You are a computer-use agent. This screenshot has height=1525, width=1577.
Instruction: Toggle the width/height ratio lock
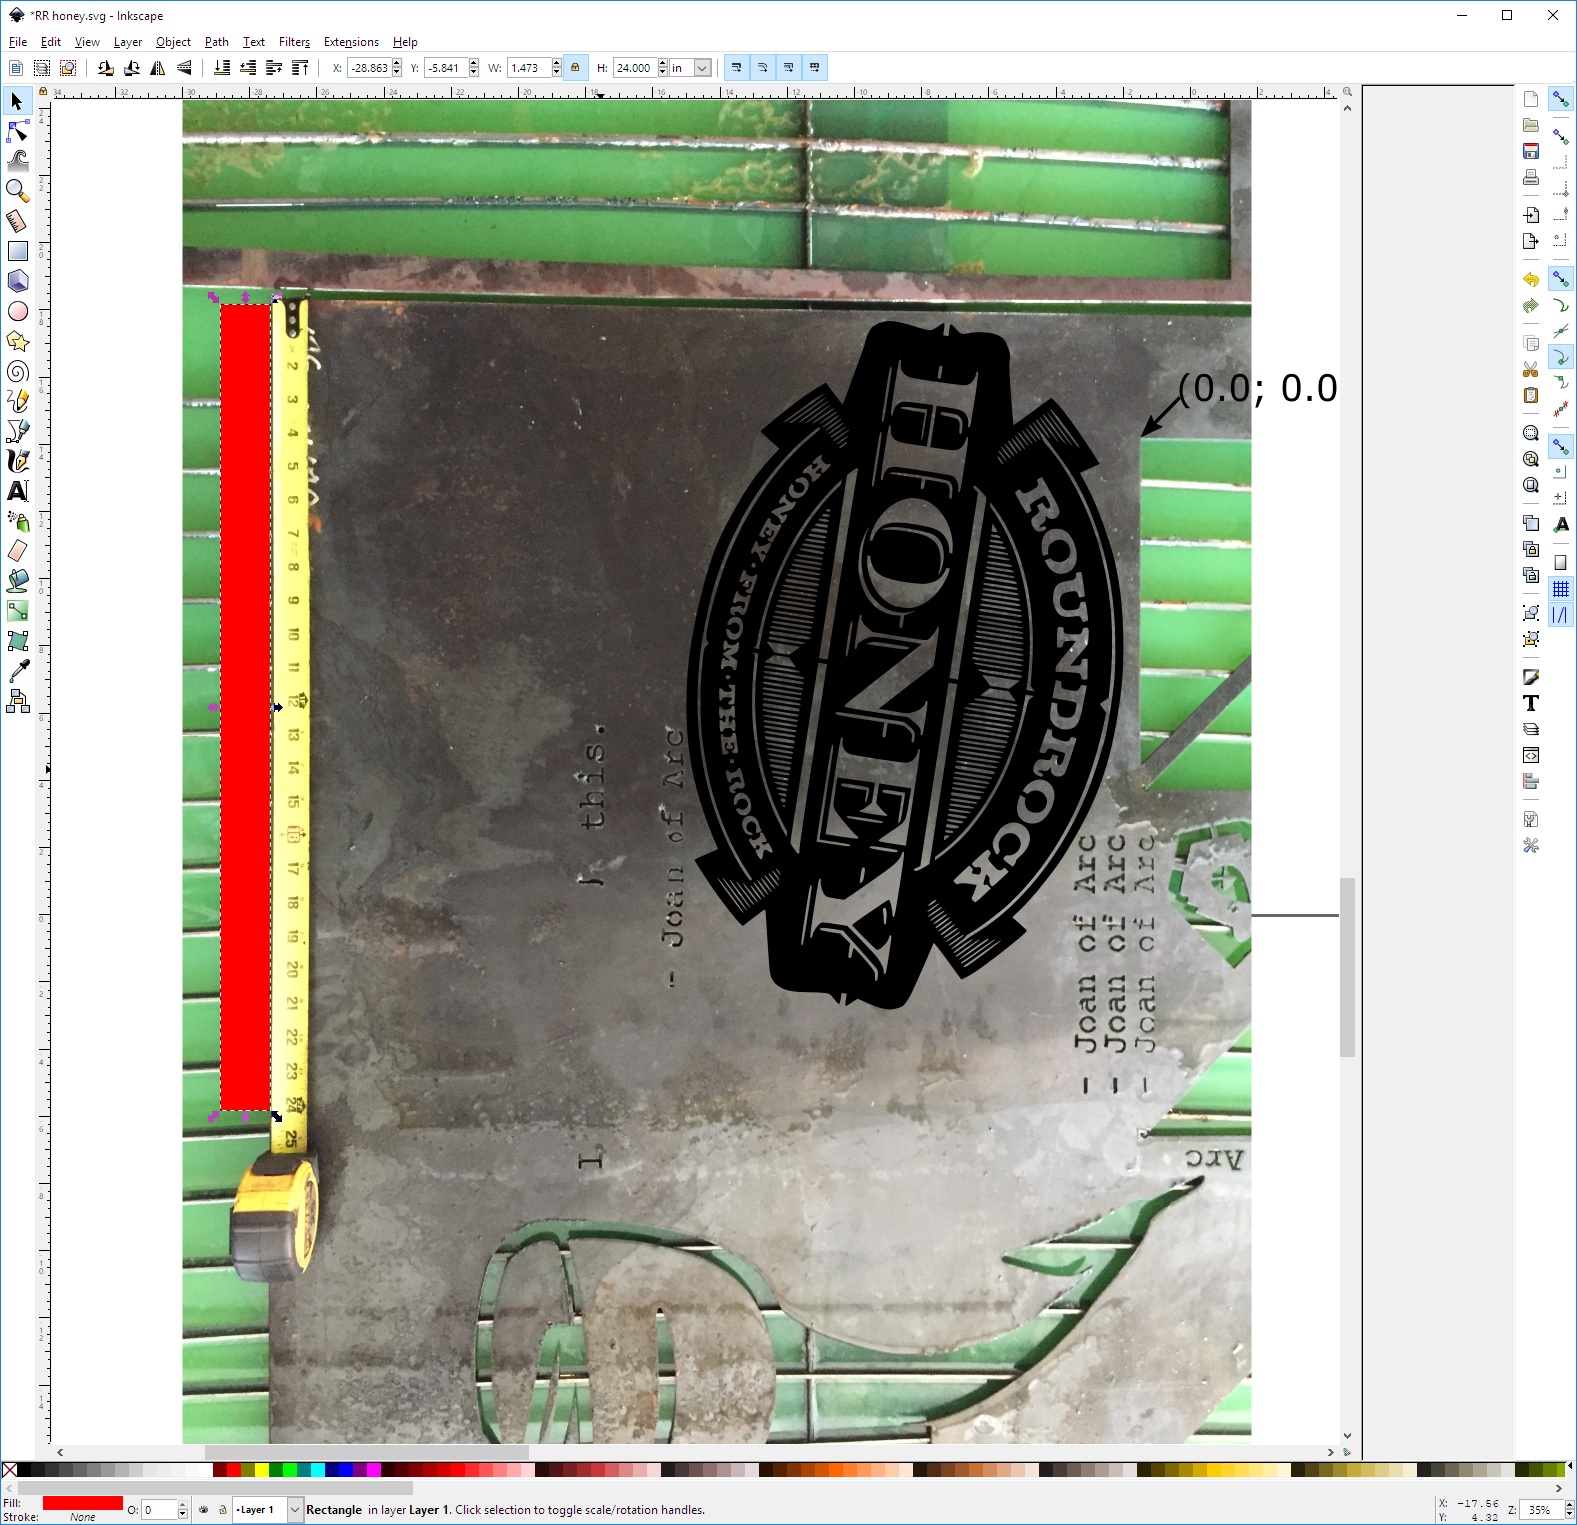(575, 68)
